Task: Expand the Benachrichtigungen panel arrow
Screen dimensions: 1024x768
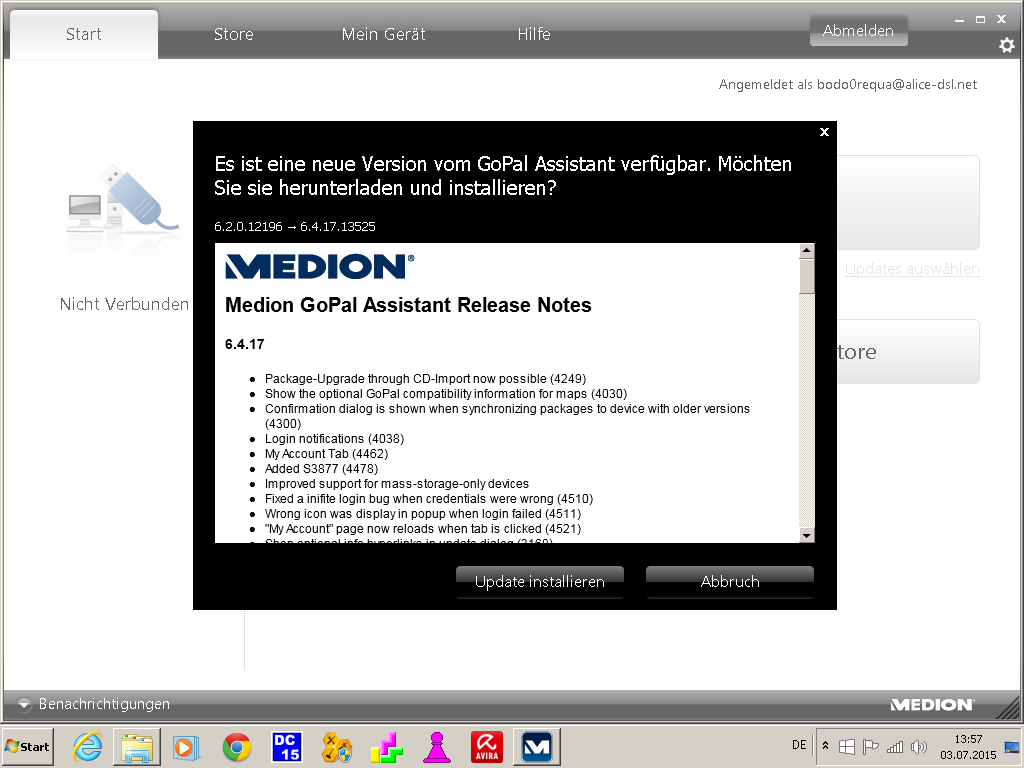Action: (24, 704)
